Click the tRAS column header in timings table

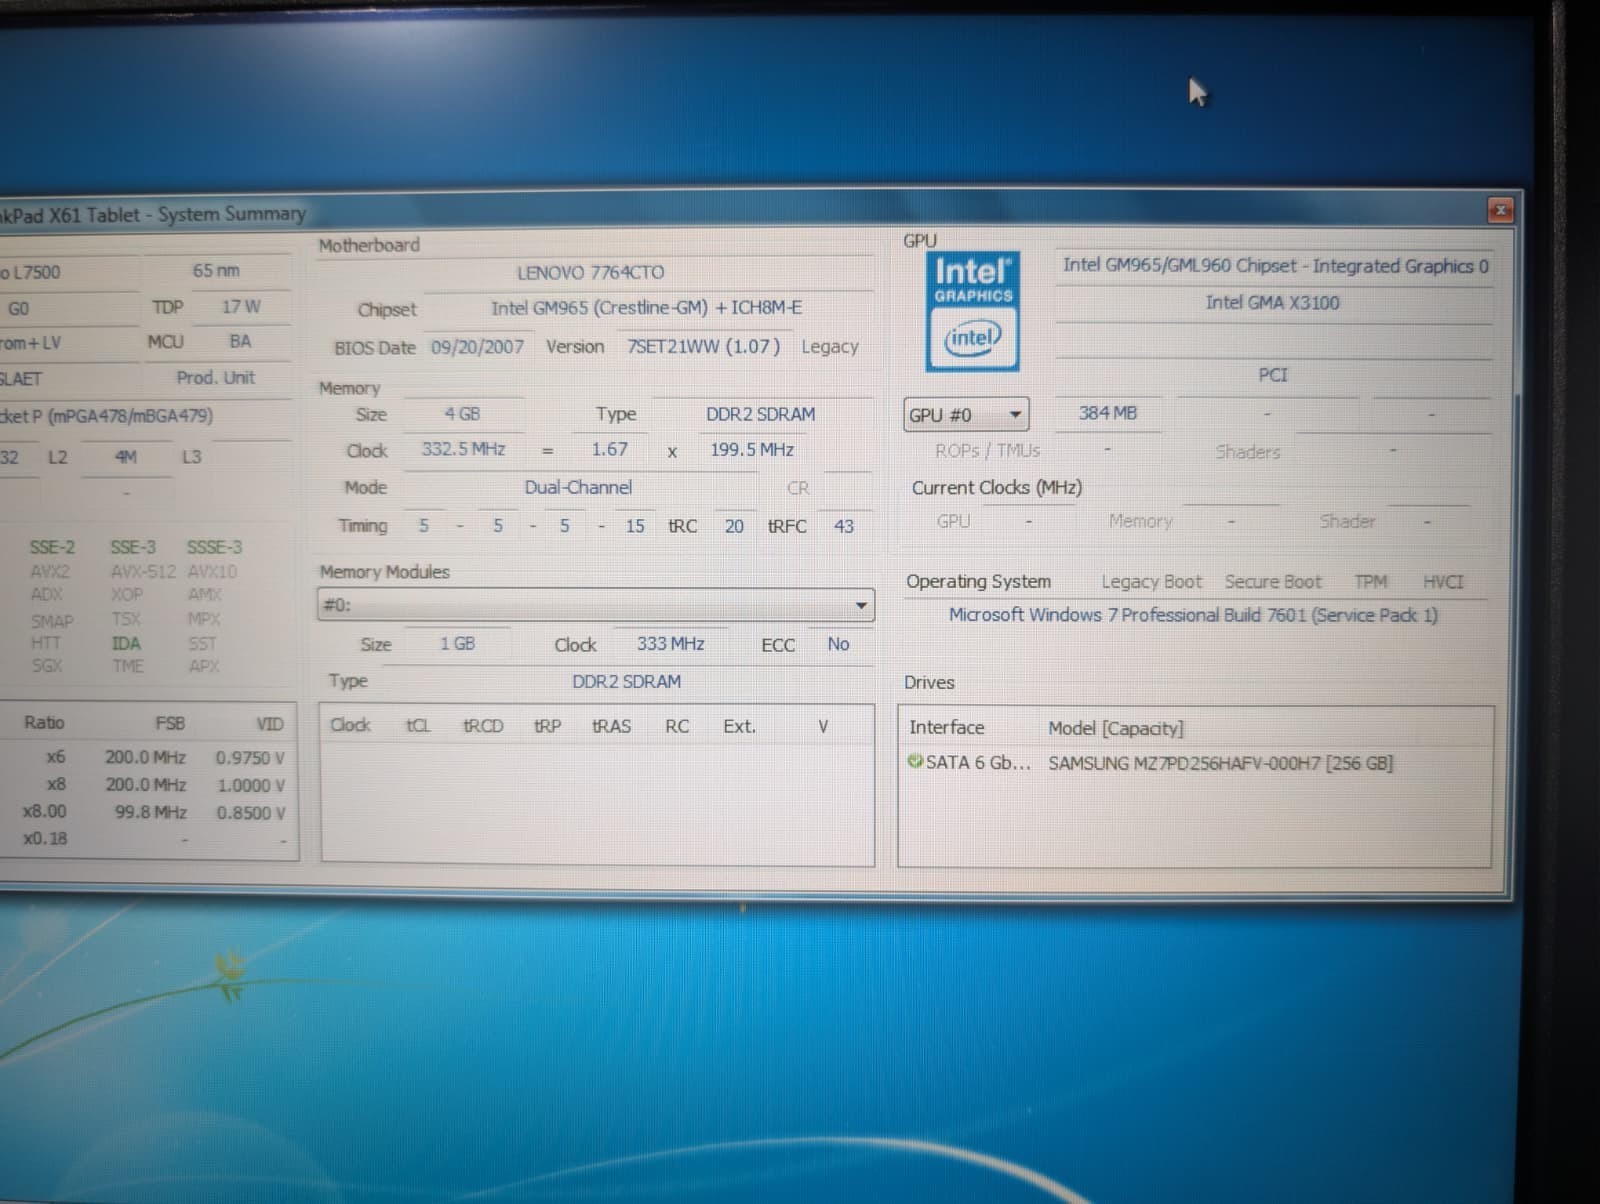click(611, 726)
